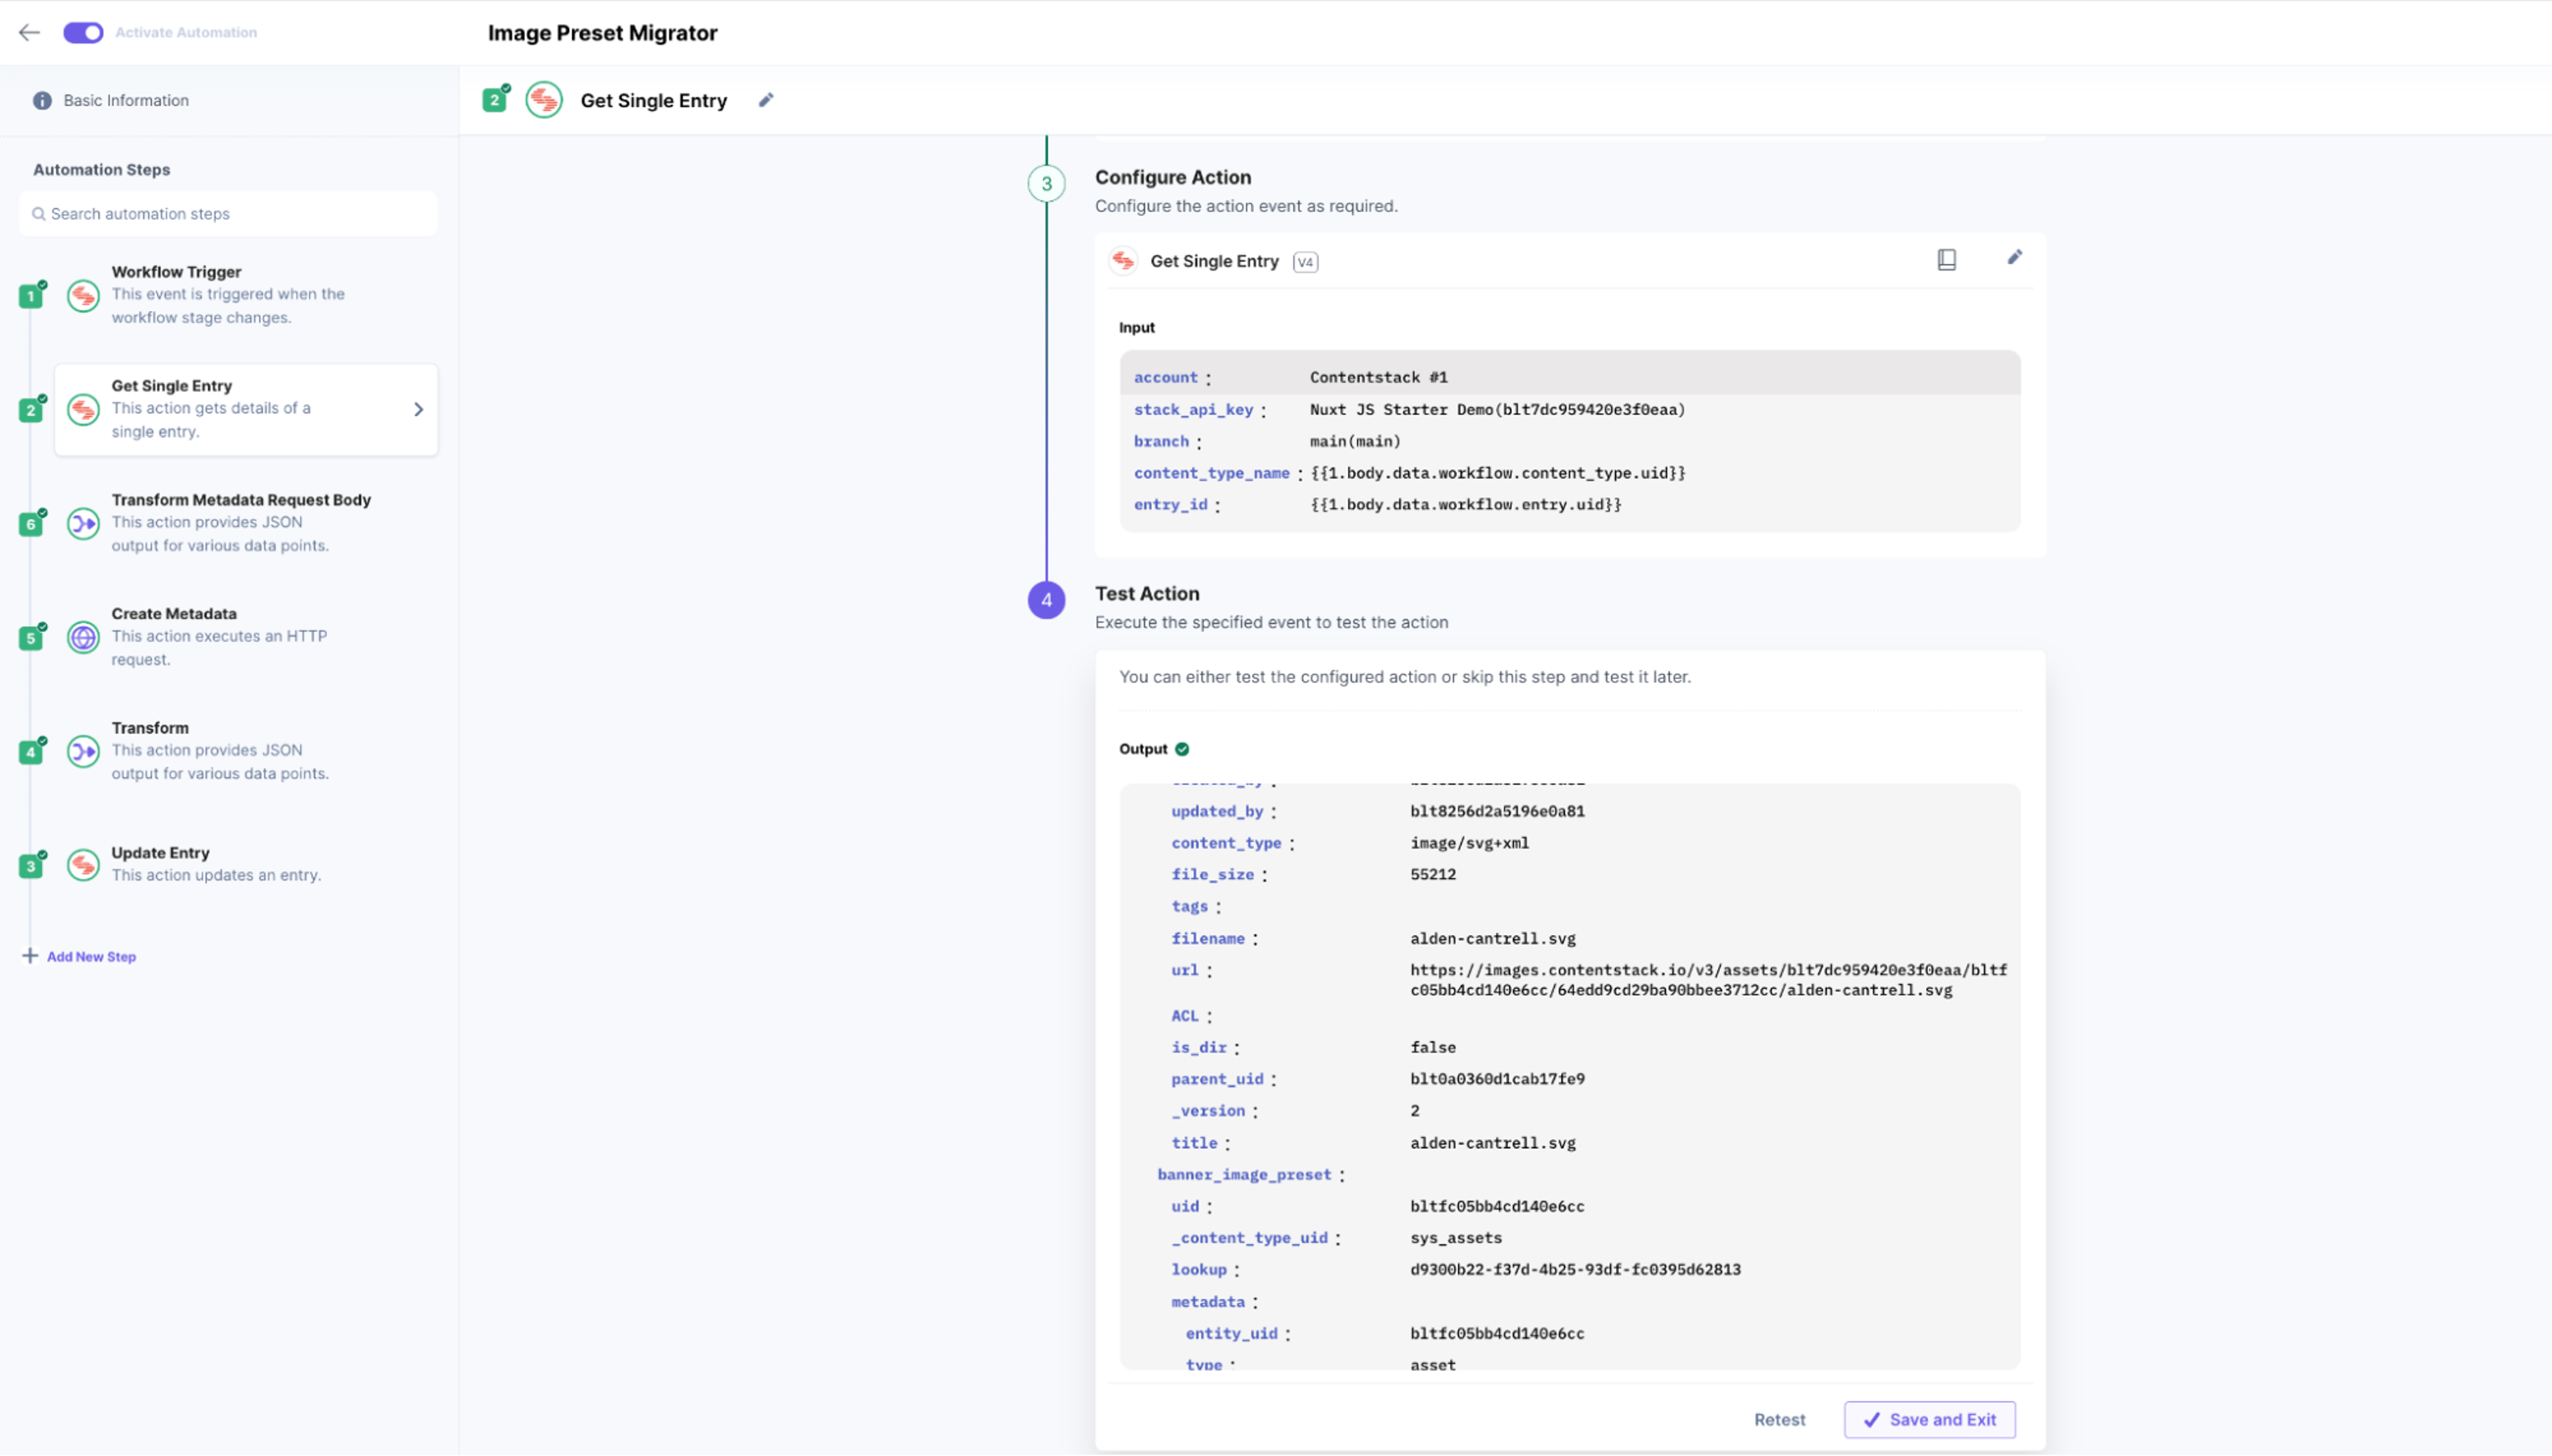Screen dimensions: 2552x1456
Task: Click the Get Single Entry sidebar icon
Action: pos(83,409)
